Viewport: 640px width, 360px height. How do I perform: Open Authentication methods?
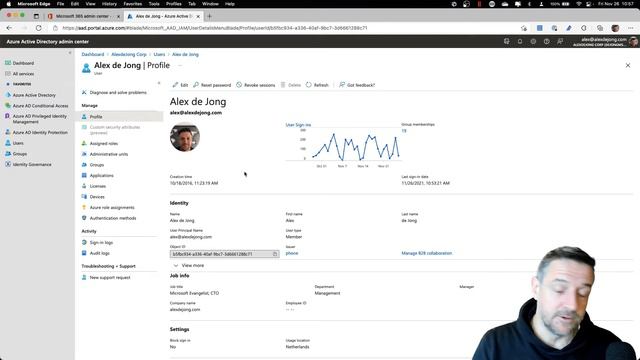(x=113, y=218)
